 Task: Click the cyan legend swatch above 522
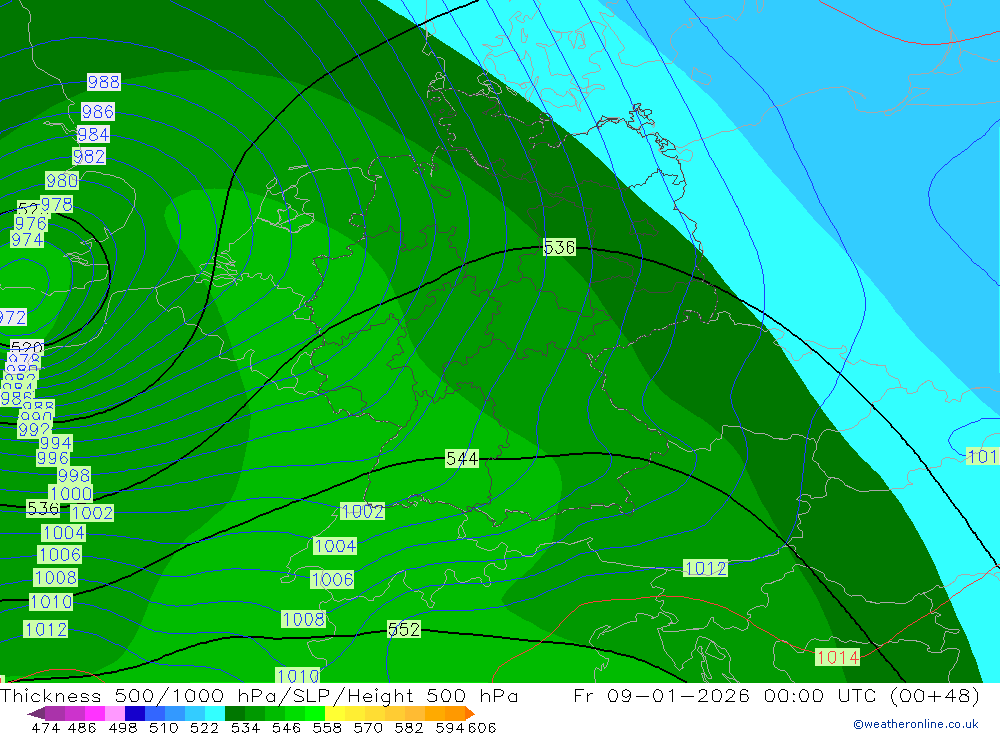point(214,713)
